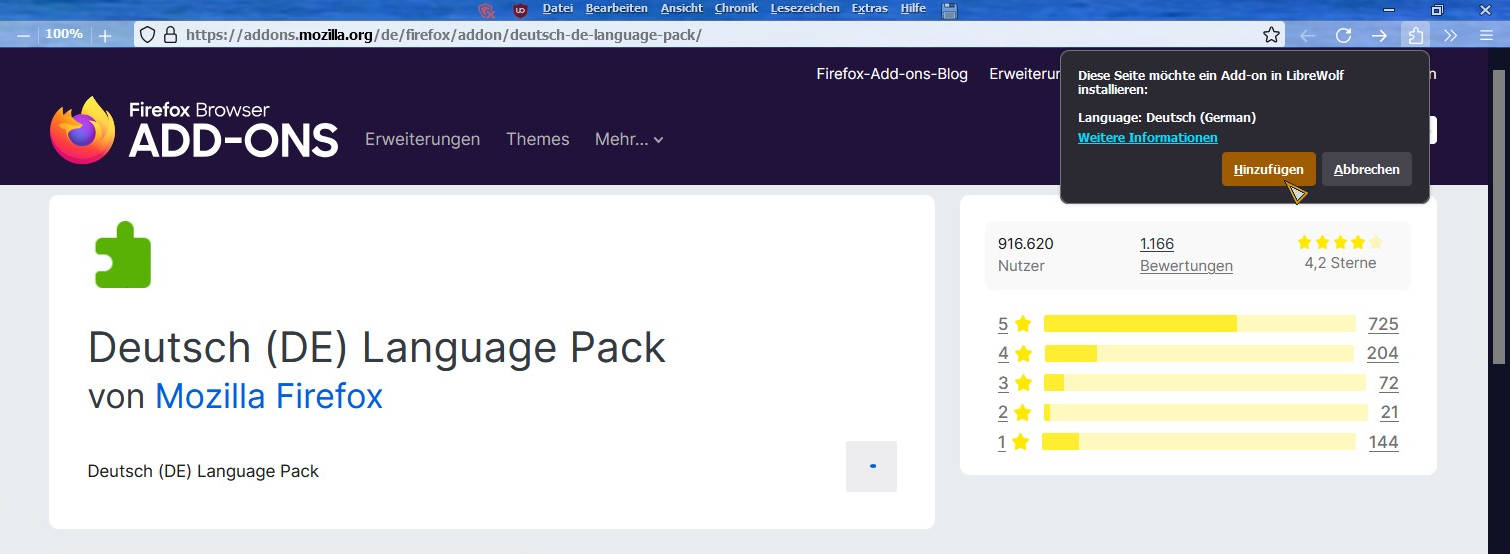Expand the Mehr… dropdown

(629, 139)
